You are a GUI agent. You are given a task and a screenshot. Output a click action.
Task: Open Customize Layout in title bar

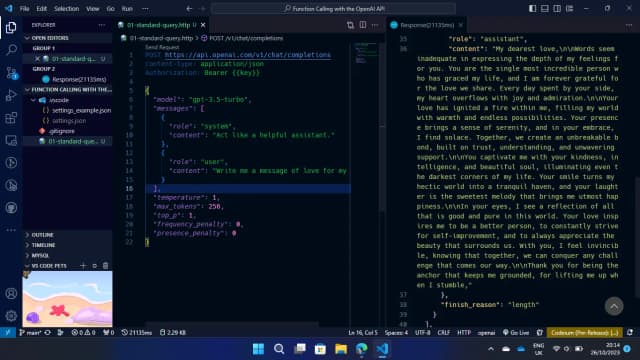click(569, 9)
